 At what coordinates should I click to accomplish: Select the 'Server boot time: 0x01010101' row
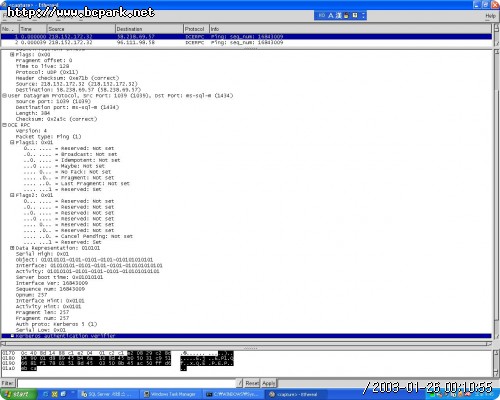59,277
